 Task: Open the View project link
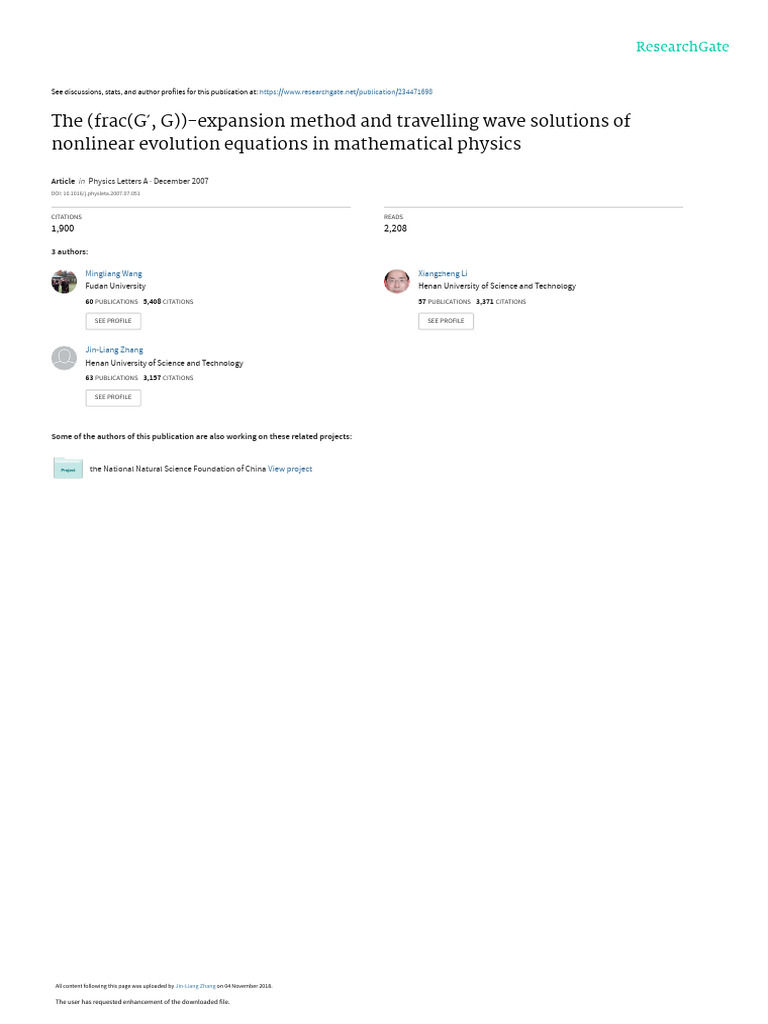290,469
